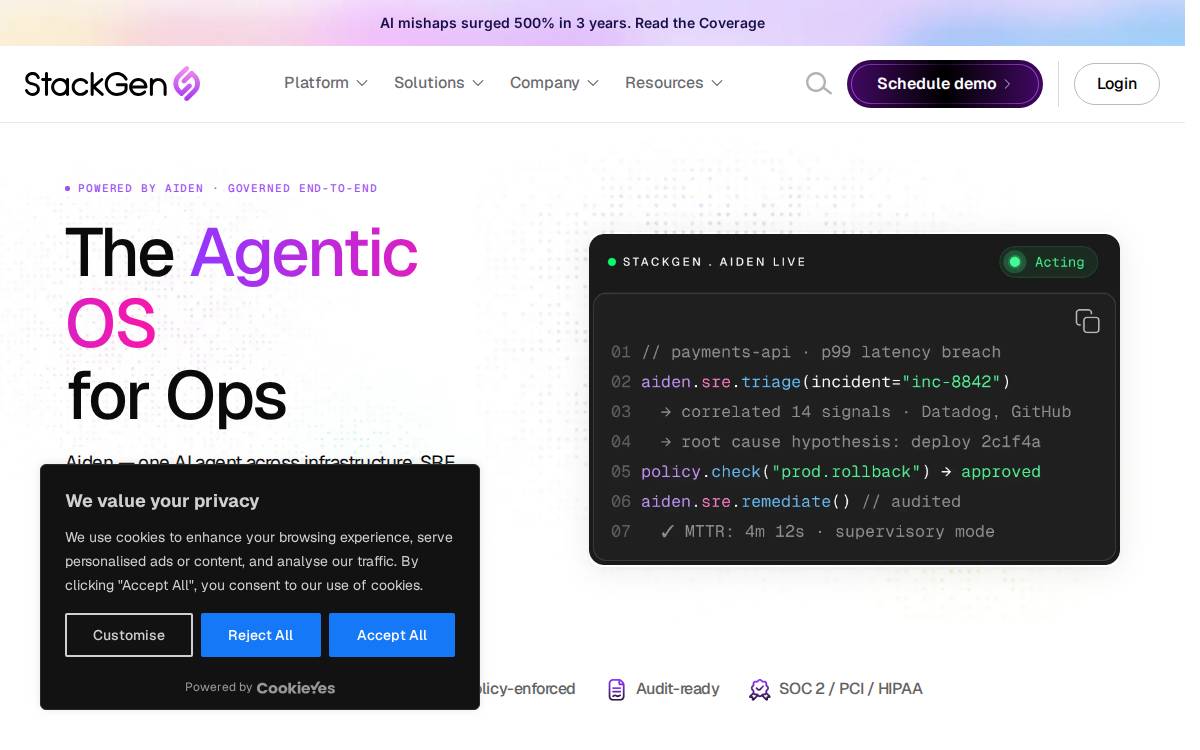Accept all cookies

392,635
